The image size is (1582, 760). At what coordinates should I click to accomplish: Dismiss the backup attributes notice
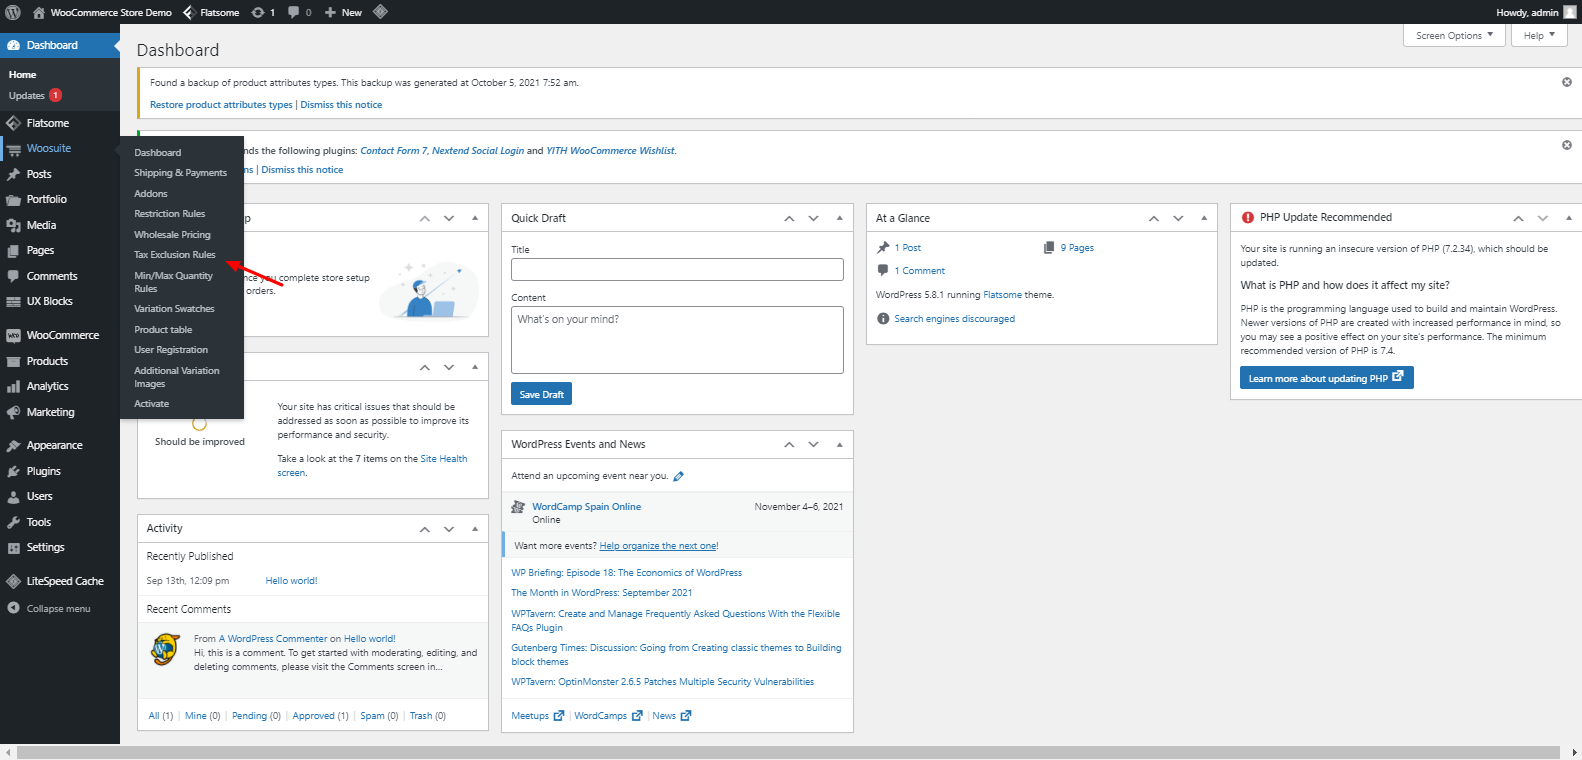coord(1567,82)
